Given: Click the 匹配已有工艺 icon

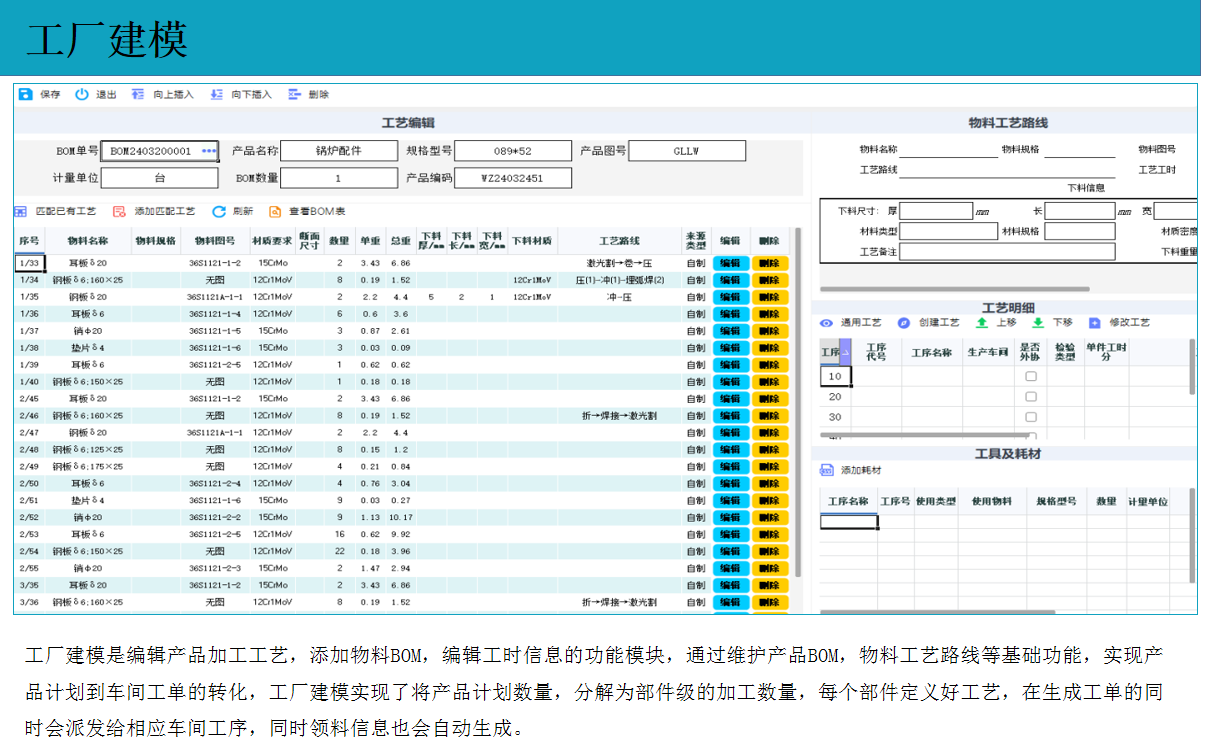Looking at the screenshot, I should [x=20, y=212].
